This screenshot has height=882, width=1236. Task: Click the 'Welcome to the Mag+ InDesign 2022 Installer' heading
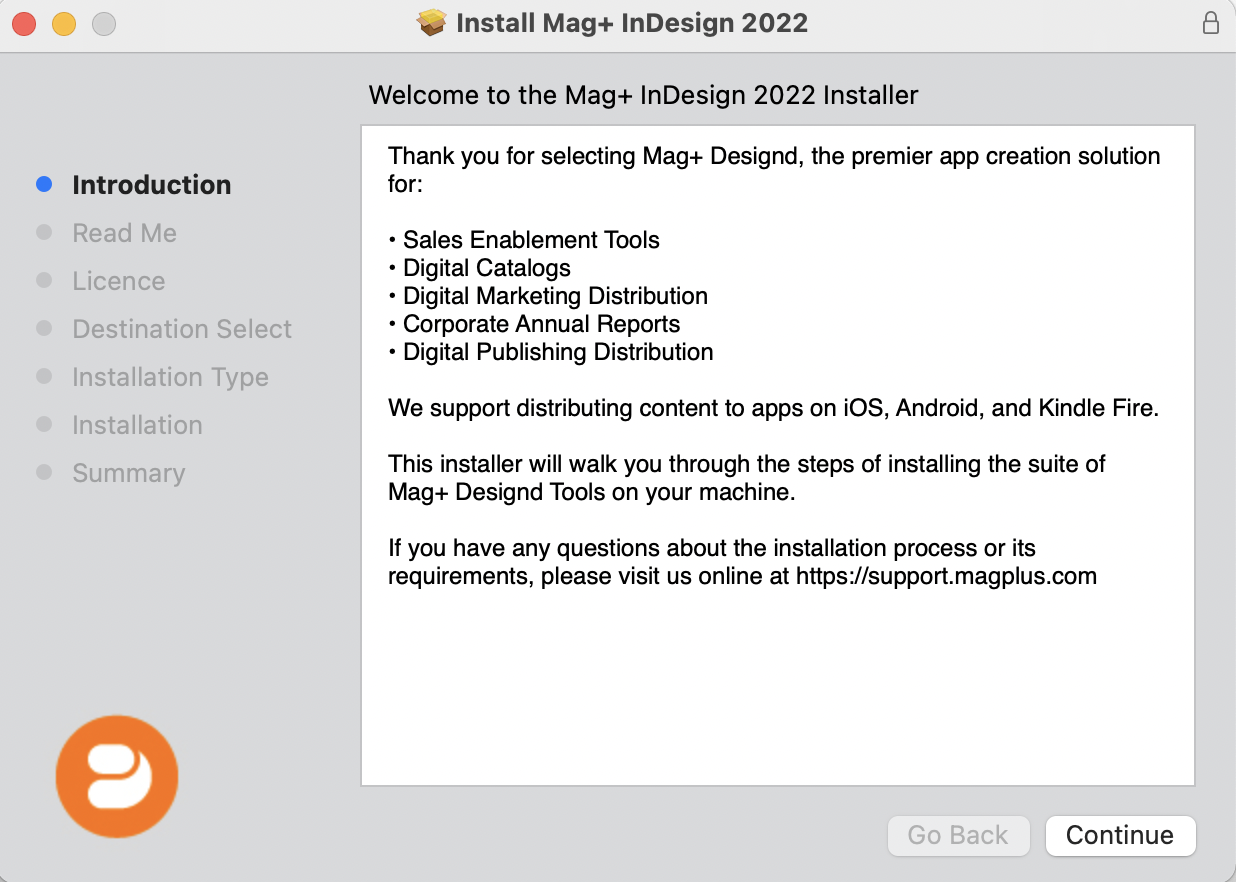pyautogui.click(x=643, y=96)
